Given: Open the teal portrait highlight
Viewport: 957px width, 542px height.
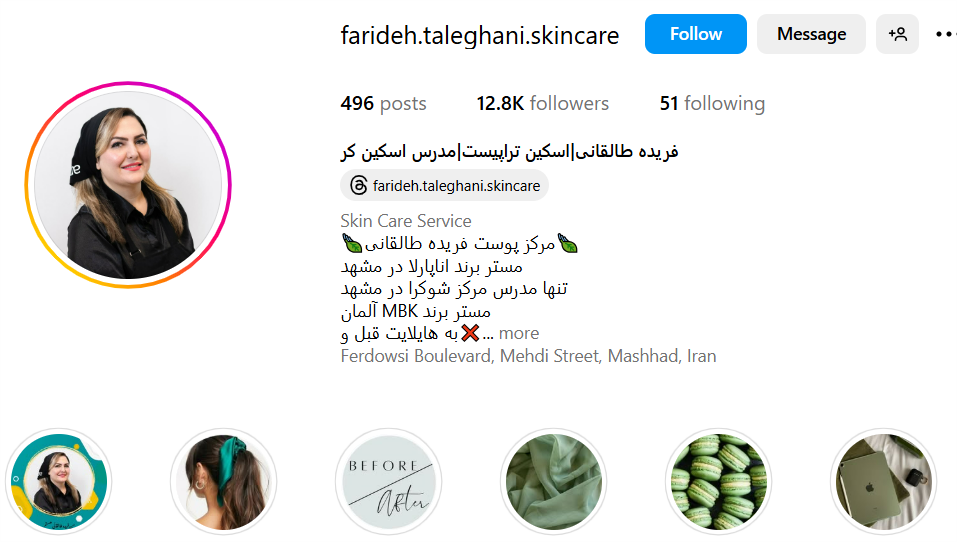Looking at the screenshot, I should [59, 482].
